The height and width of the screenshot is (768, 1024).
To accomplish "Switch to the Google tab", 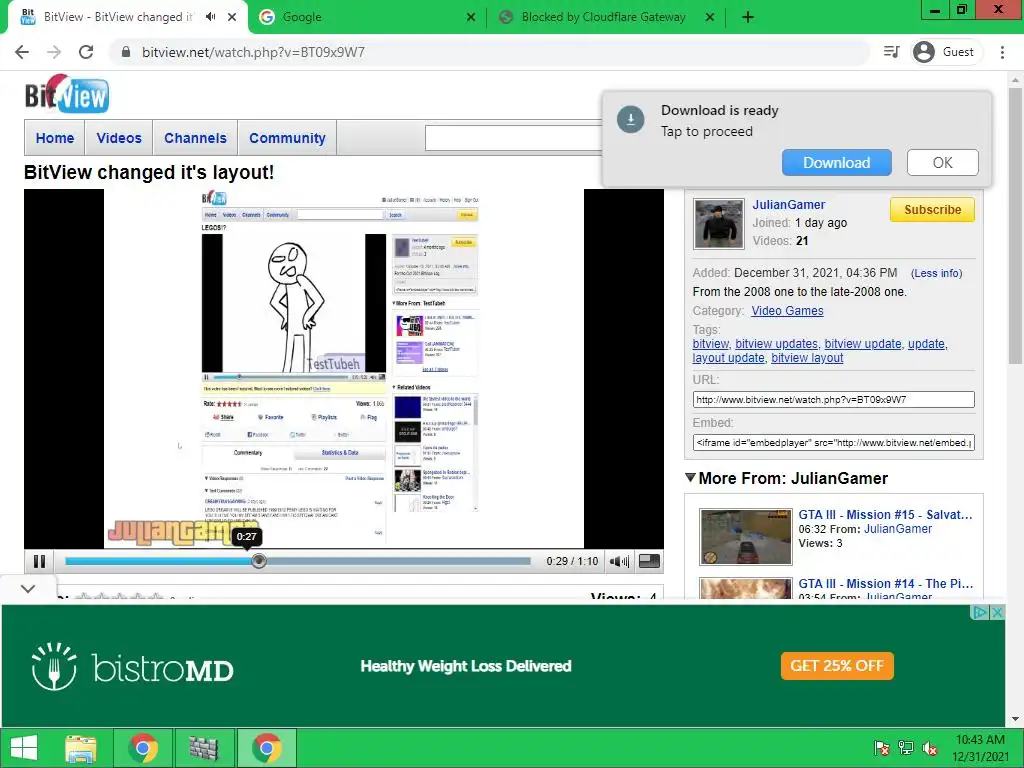I will coord(367,17).
